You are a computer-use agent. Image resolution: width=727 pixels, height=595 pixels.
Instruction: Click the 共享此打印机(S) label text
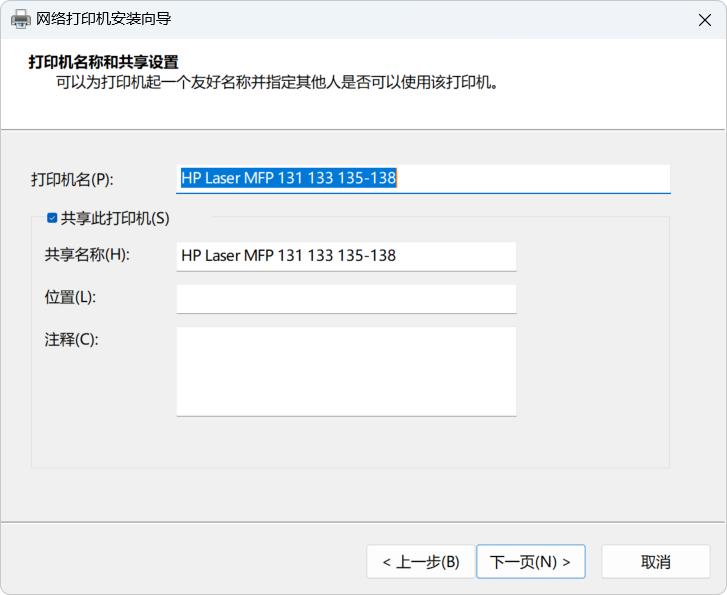pyautogui.click(x=115, y=218)
